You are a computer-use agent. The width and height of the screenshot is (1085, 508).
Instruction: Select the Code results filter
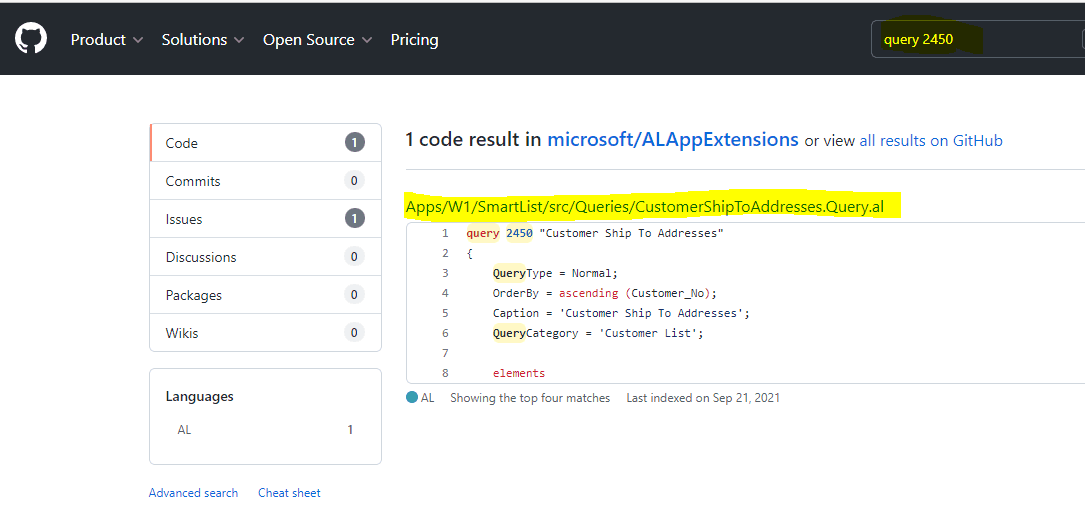(266, 143)
